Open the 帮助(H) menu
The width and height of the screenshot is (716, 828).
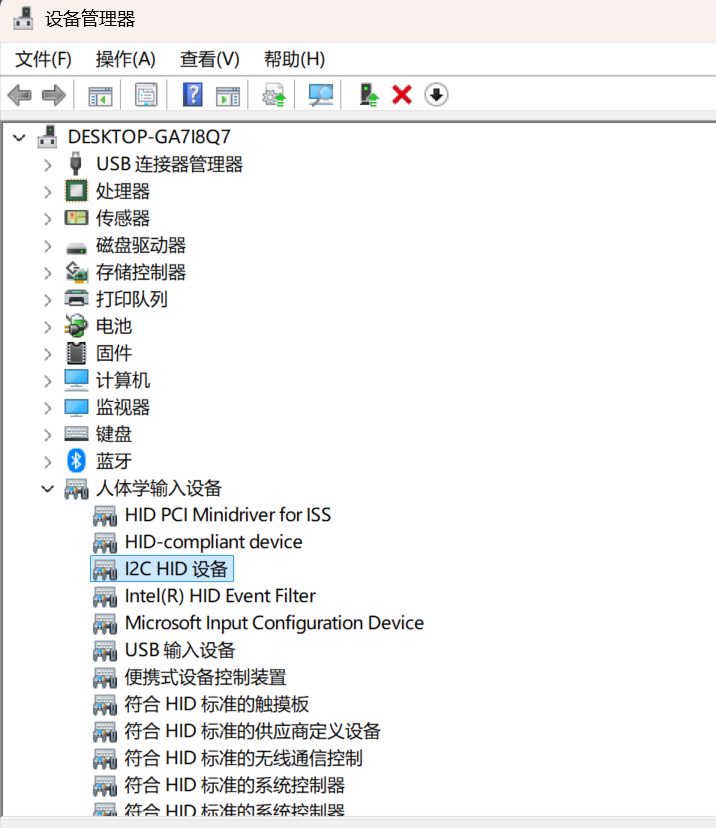[x=295, y=59]
